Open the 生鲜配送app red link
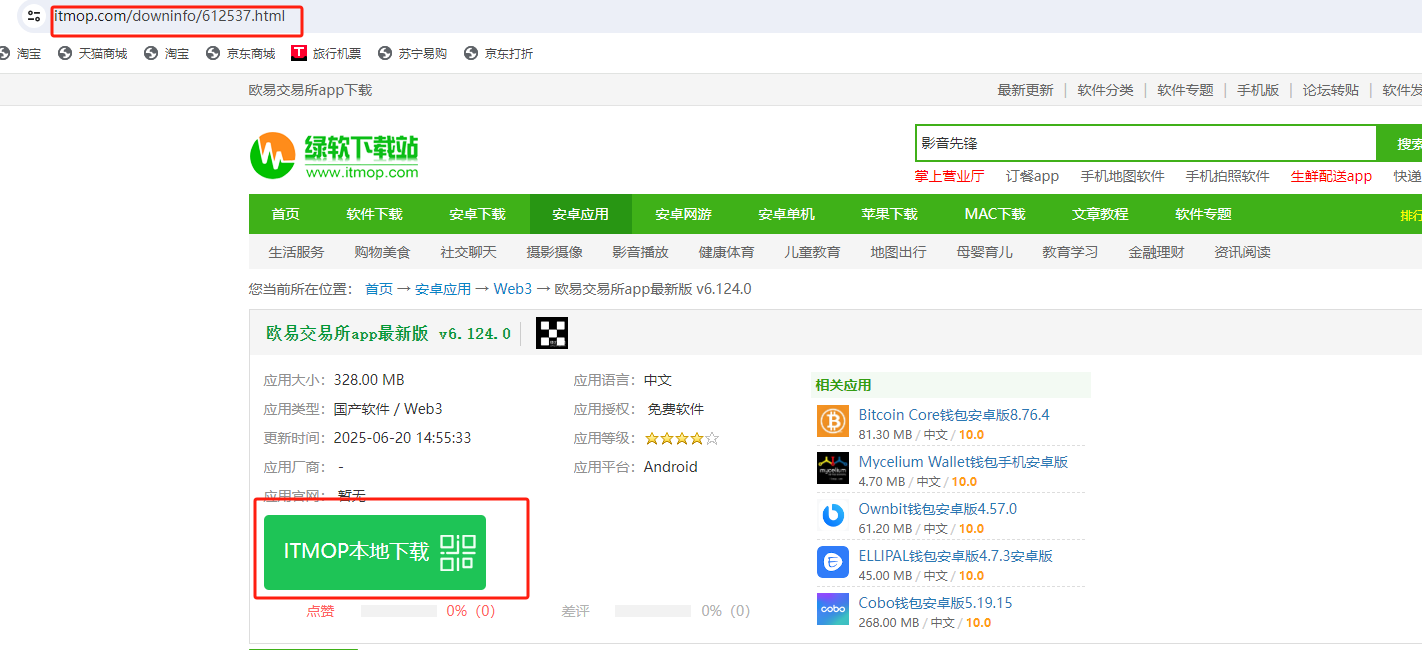 click(x=1331, y=176)
